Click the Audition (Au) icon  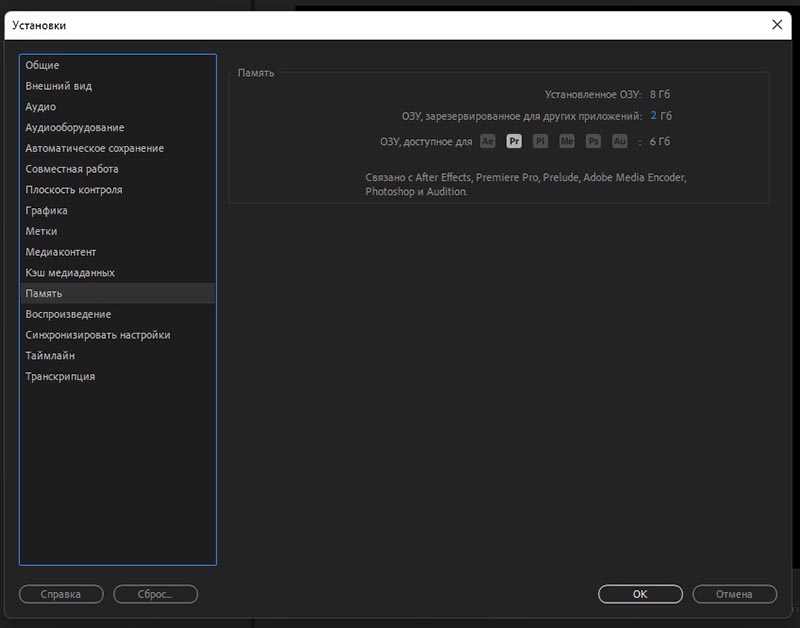[x=620, y=142]
